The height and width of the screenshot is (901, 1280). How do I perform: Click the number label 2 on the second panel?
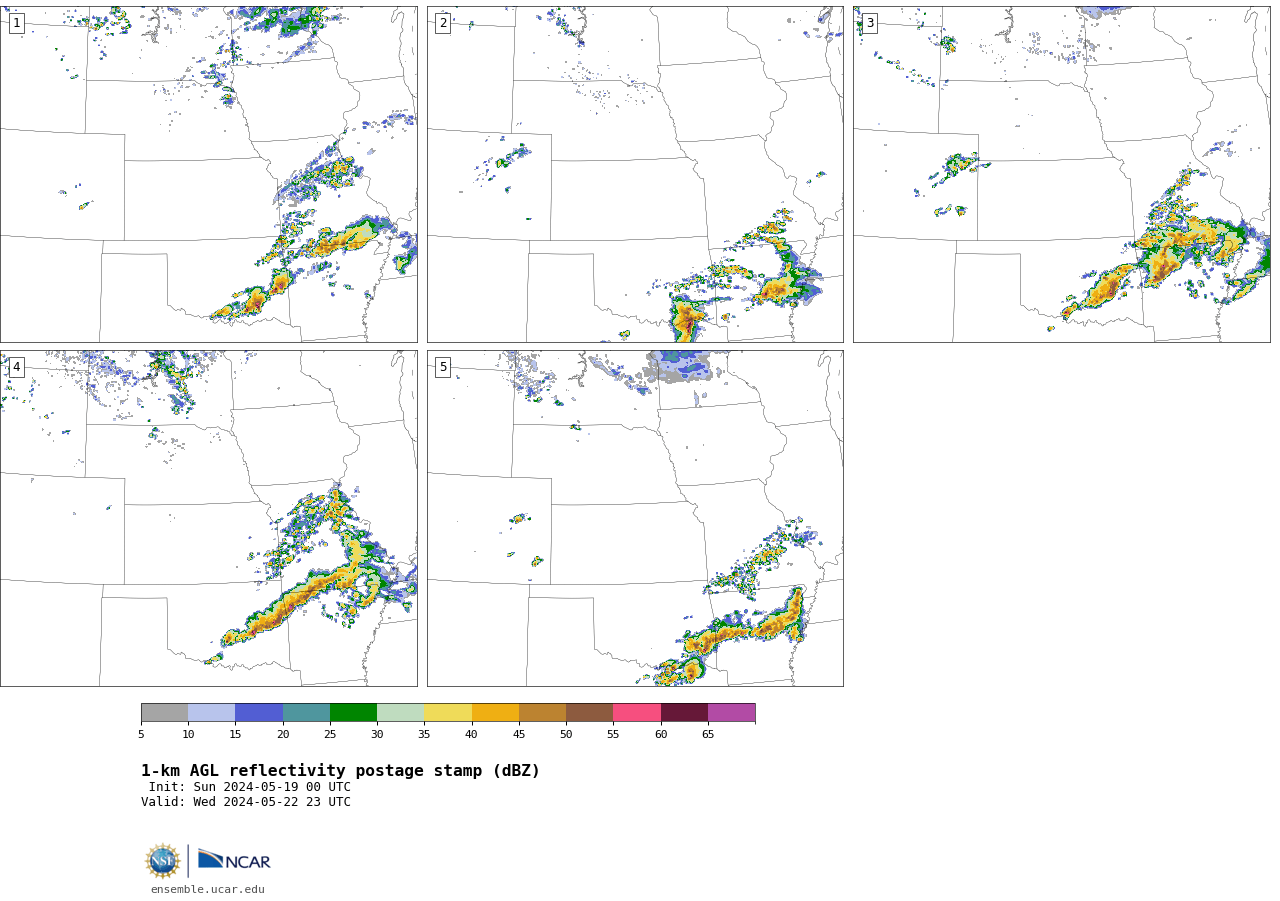pyautogui.click(x=443, y=23)
